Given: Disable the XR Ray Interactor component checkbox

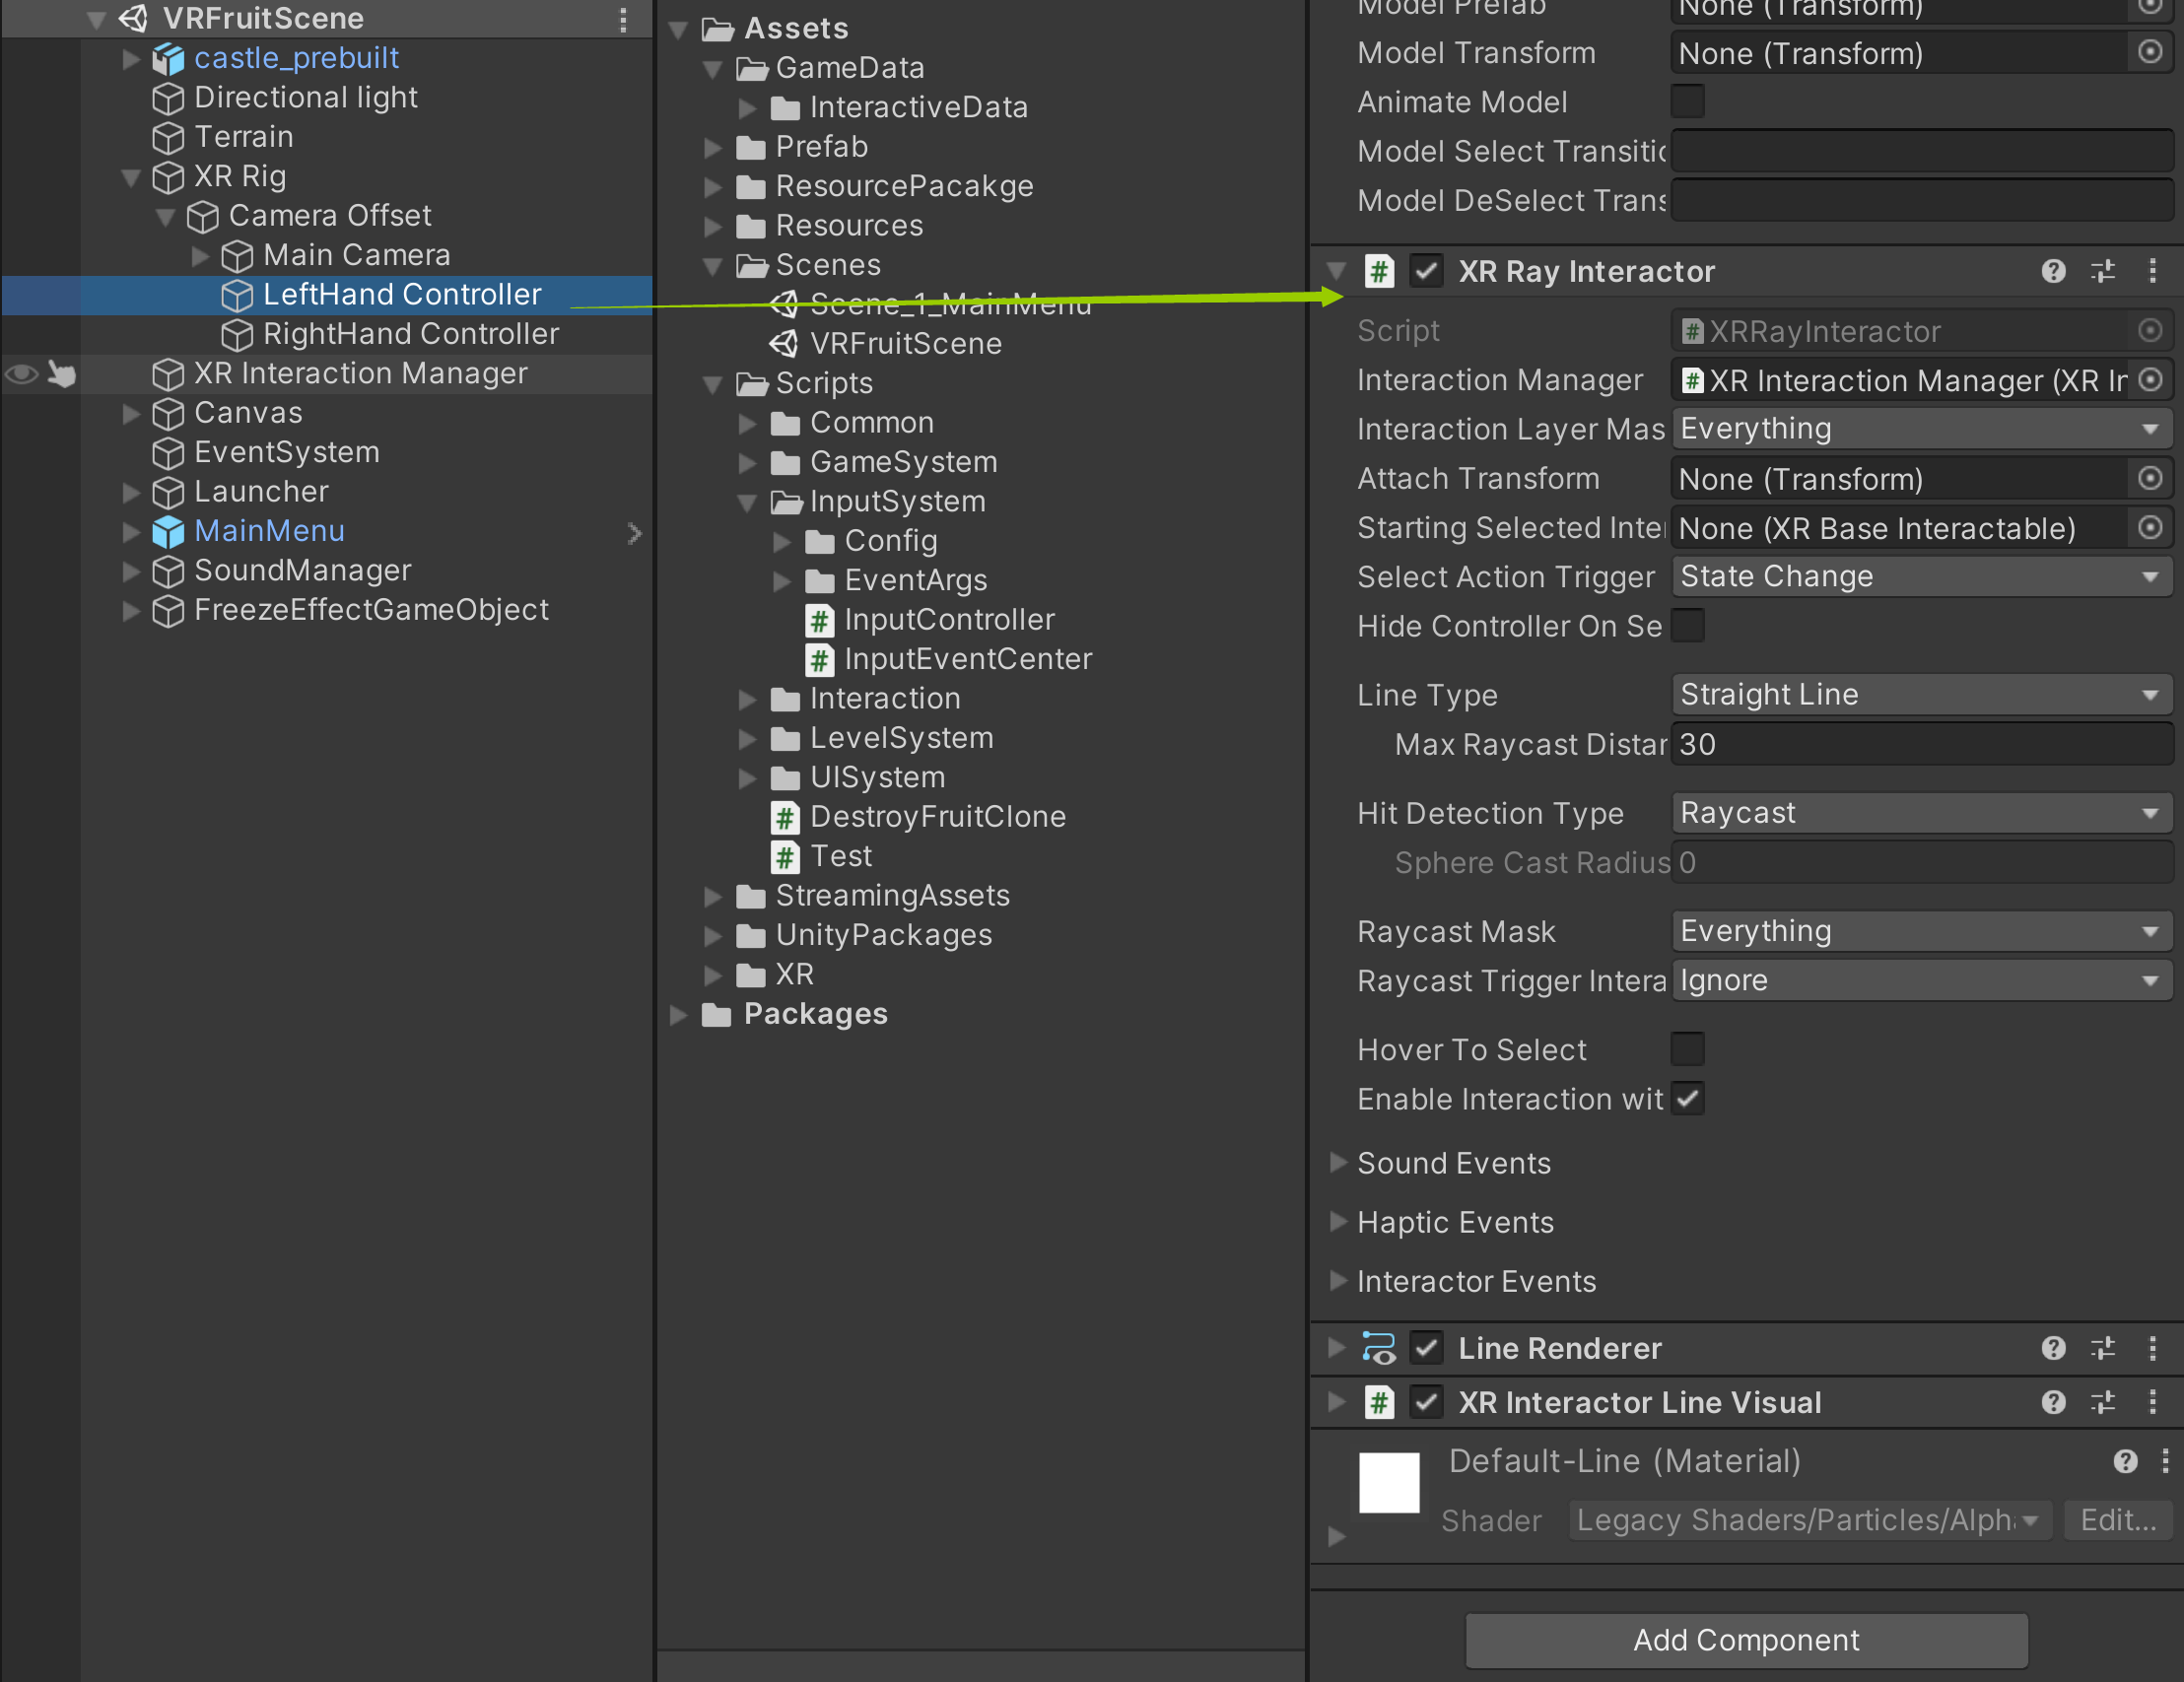Looking at the screenshot, I should point(1426,271).
